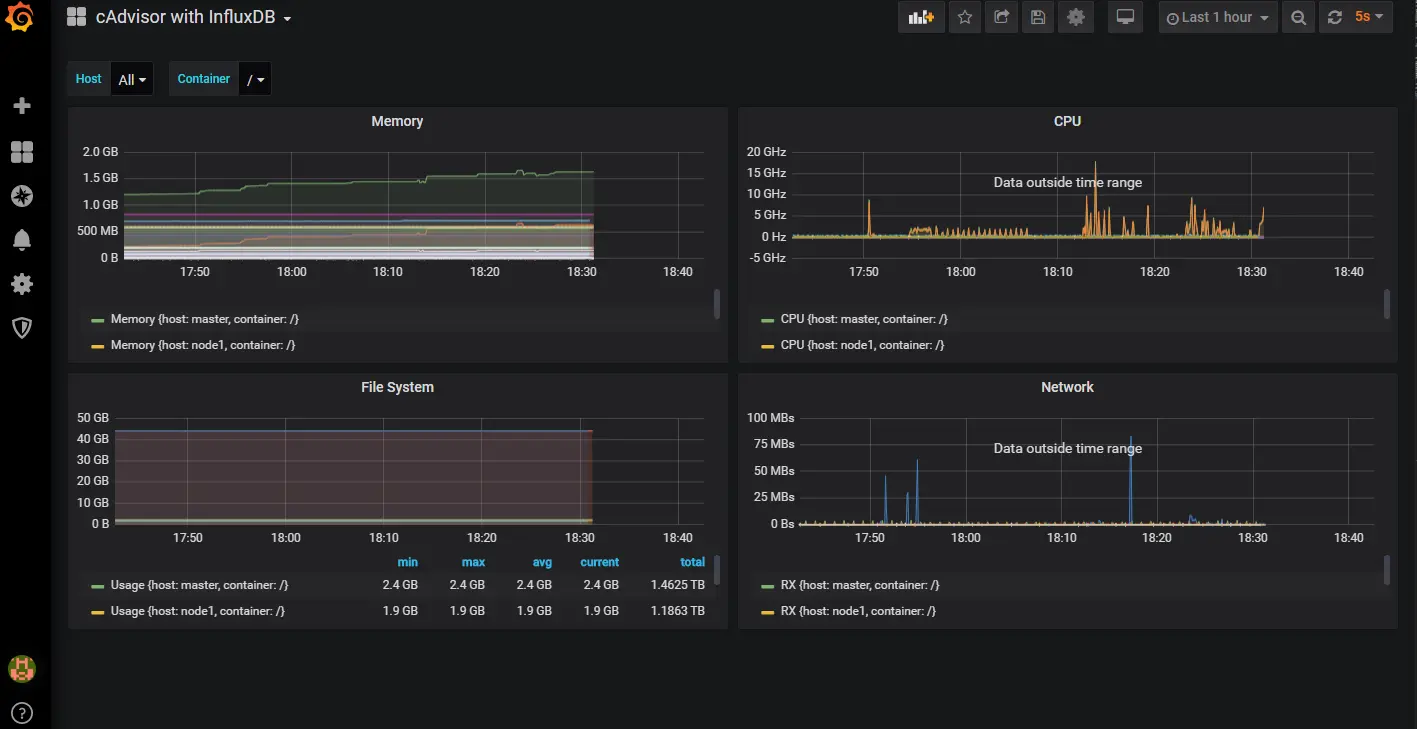Open the cAdvisor with InfluxDB dashboard menu
1417x729 pixels.
(193, 17)
